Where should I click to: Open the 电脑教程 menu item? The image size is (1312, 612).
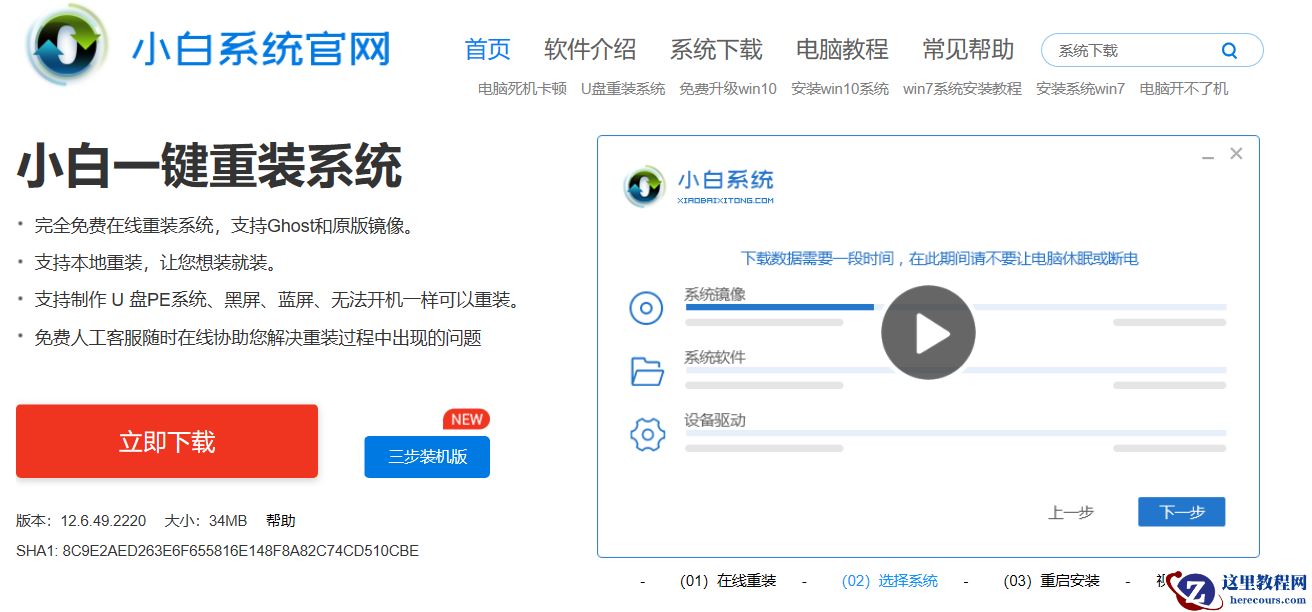pyautogui.click(x=841, y=49)
